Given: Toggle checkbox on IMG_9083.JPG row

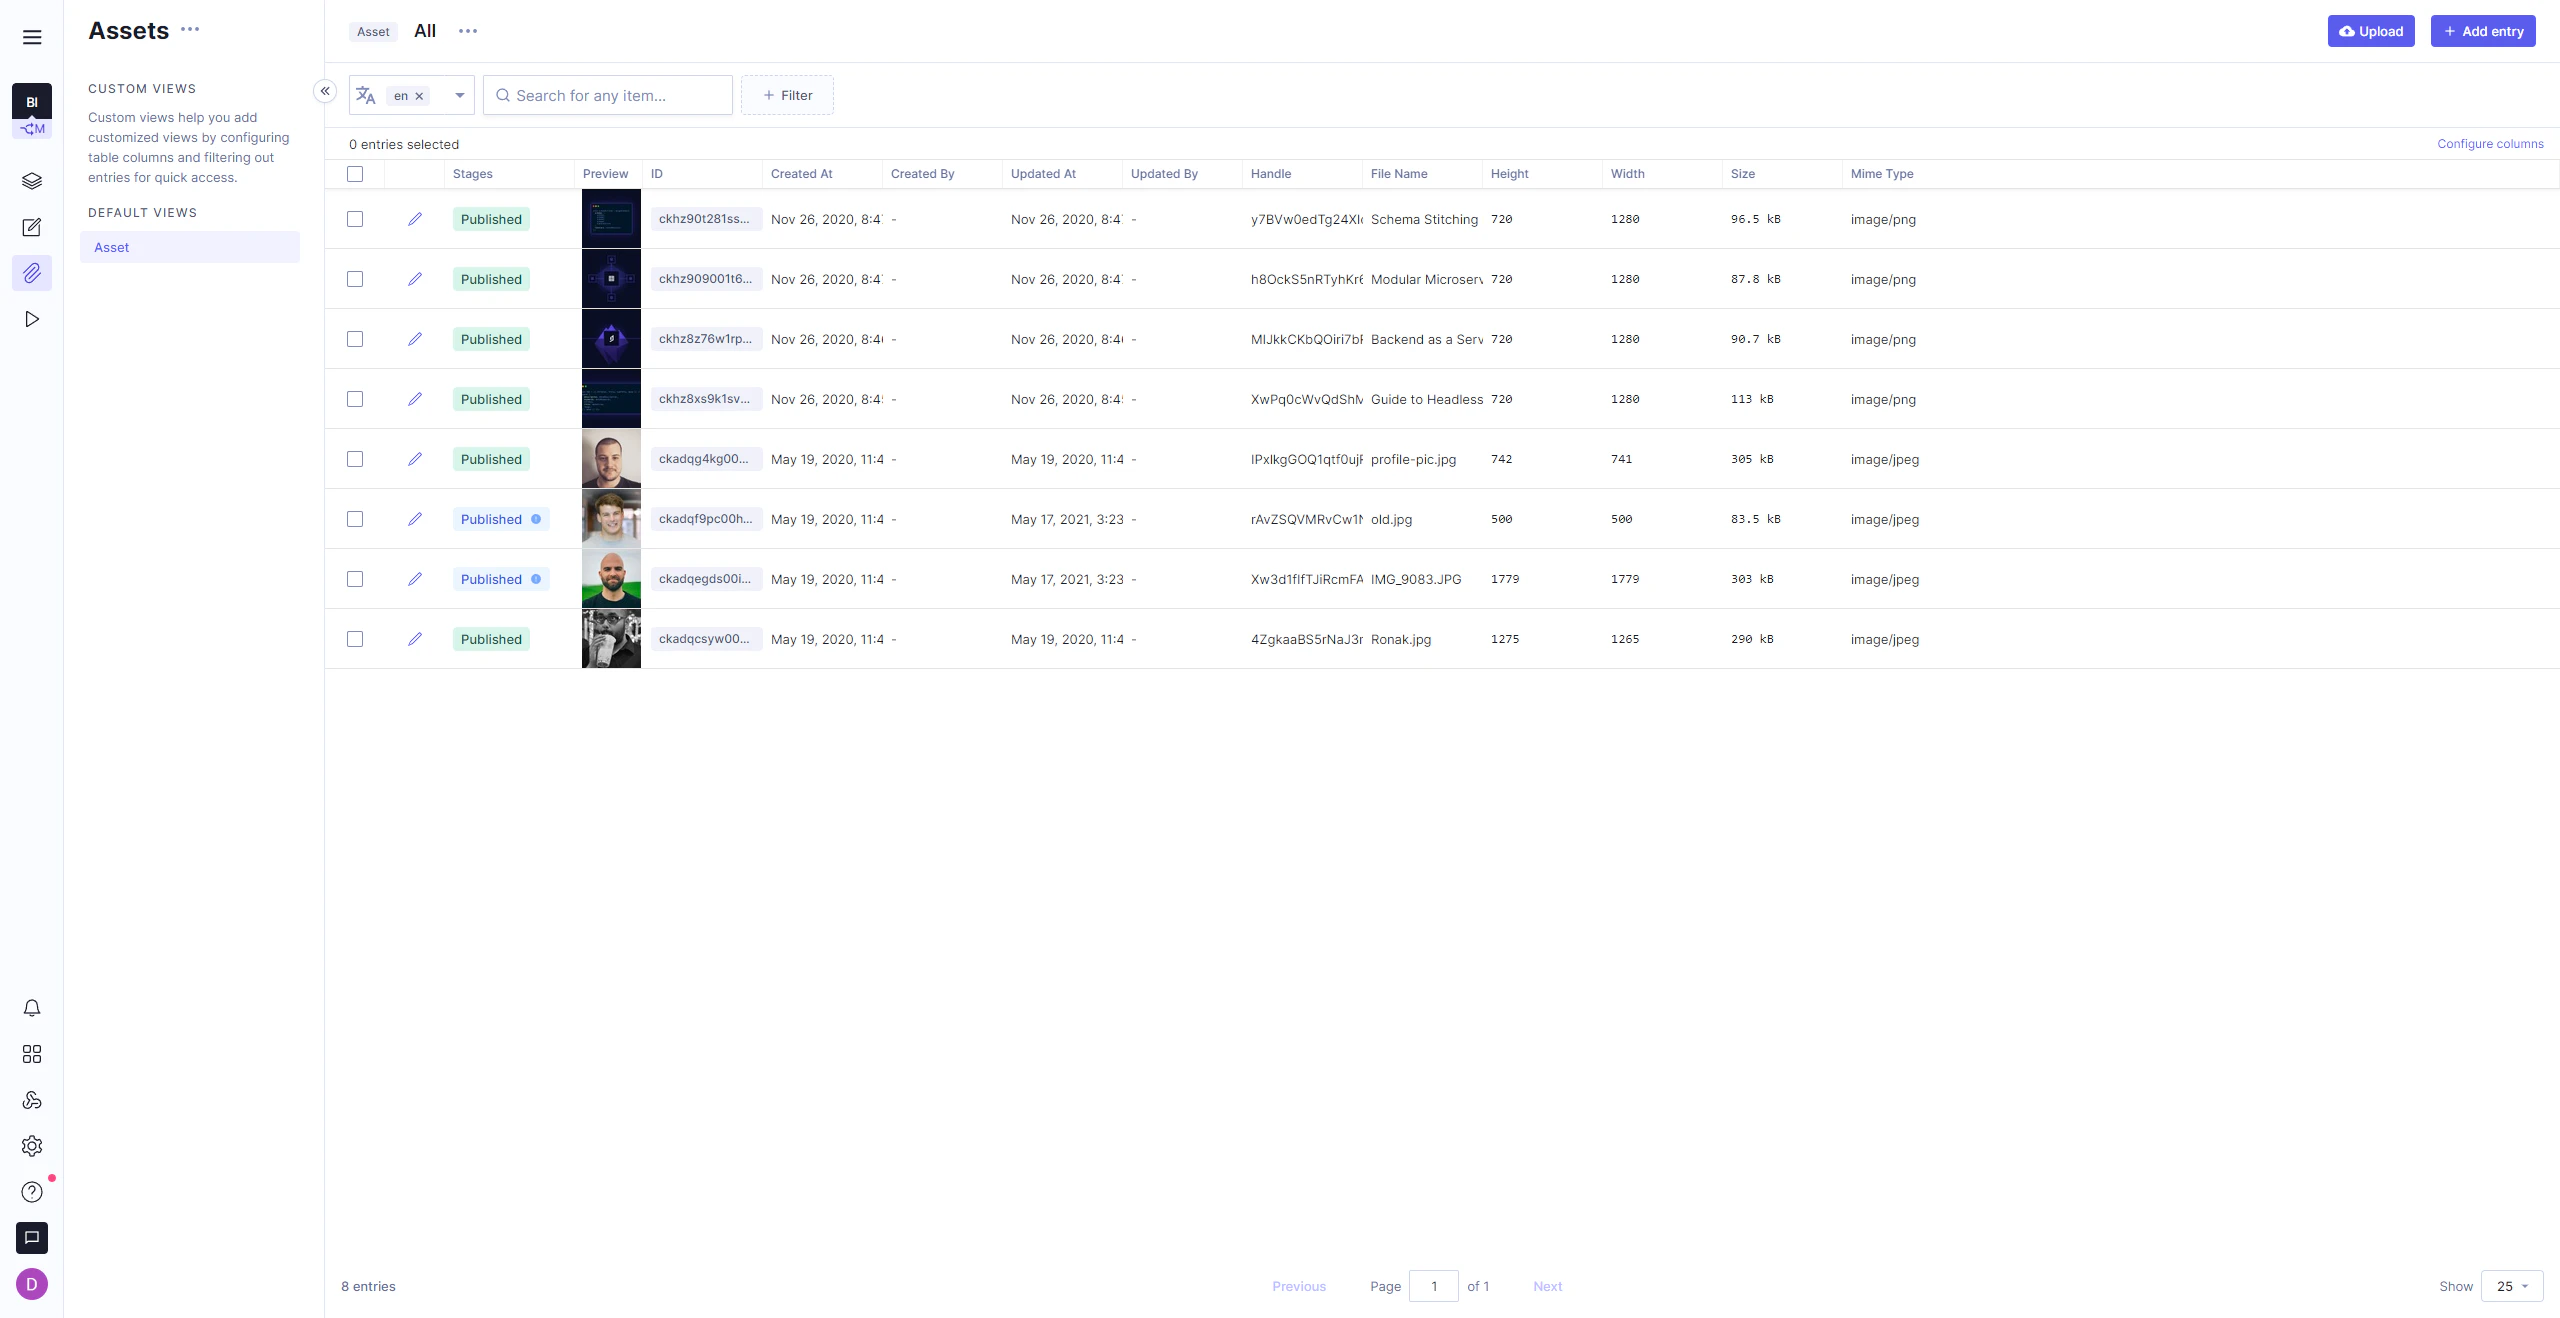Looking at the screenshot, I should pos(355,578).
